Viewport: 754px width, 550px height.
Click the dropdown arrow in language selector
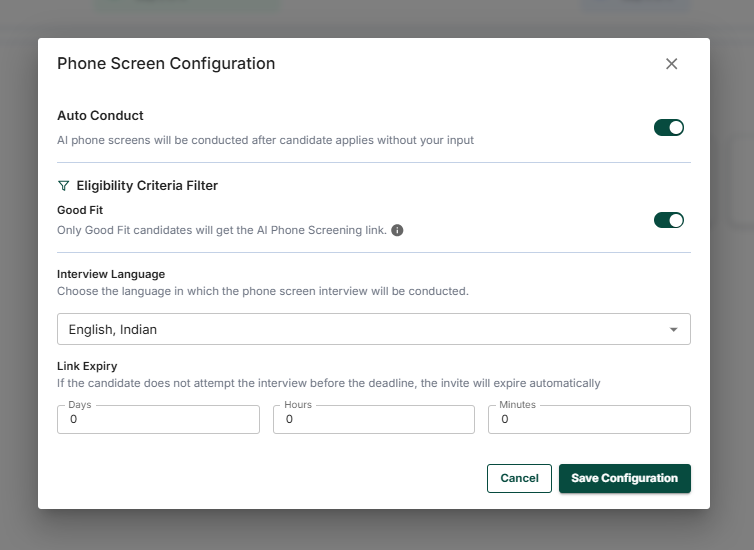click(x=673, y=329)
